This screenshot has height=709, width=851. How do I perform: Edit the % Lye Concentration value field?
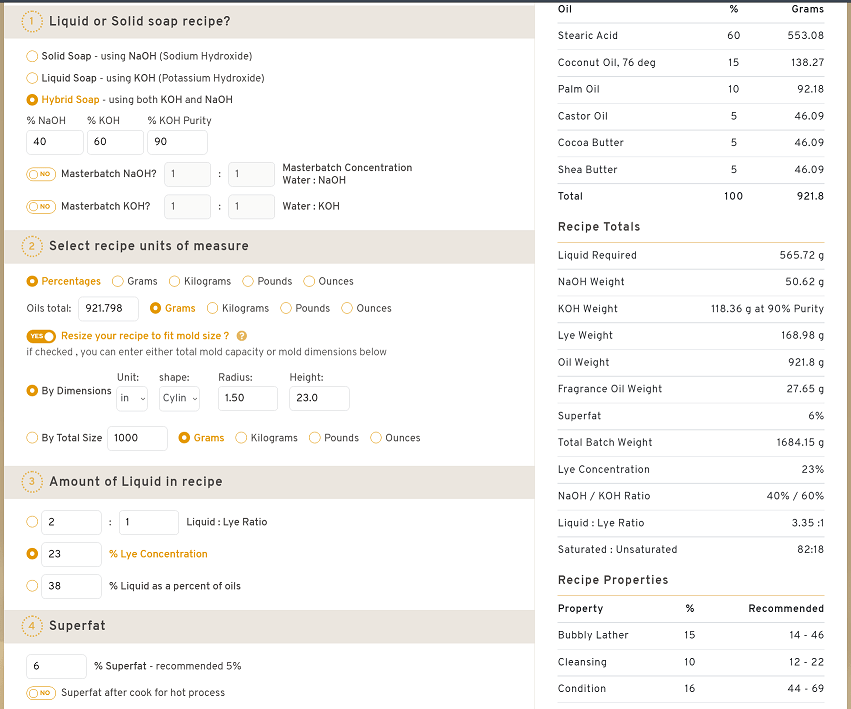tap(71, 554)
